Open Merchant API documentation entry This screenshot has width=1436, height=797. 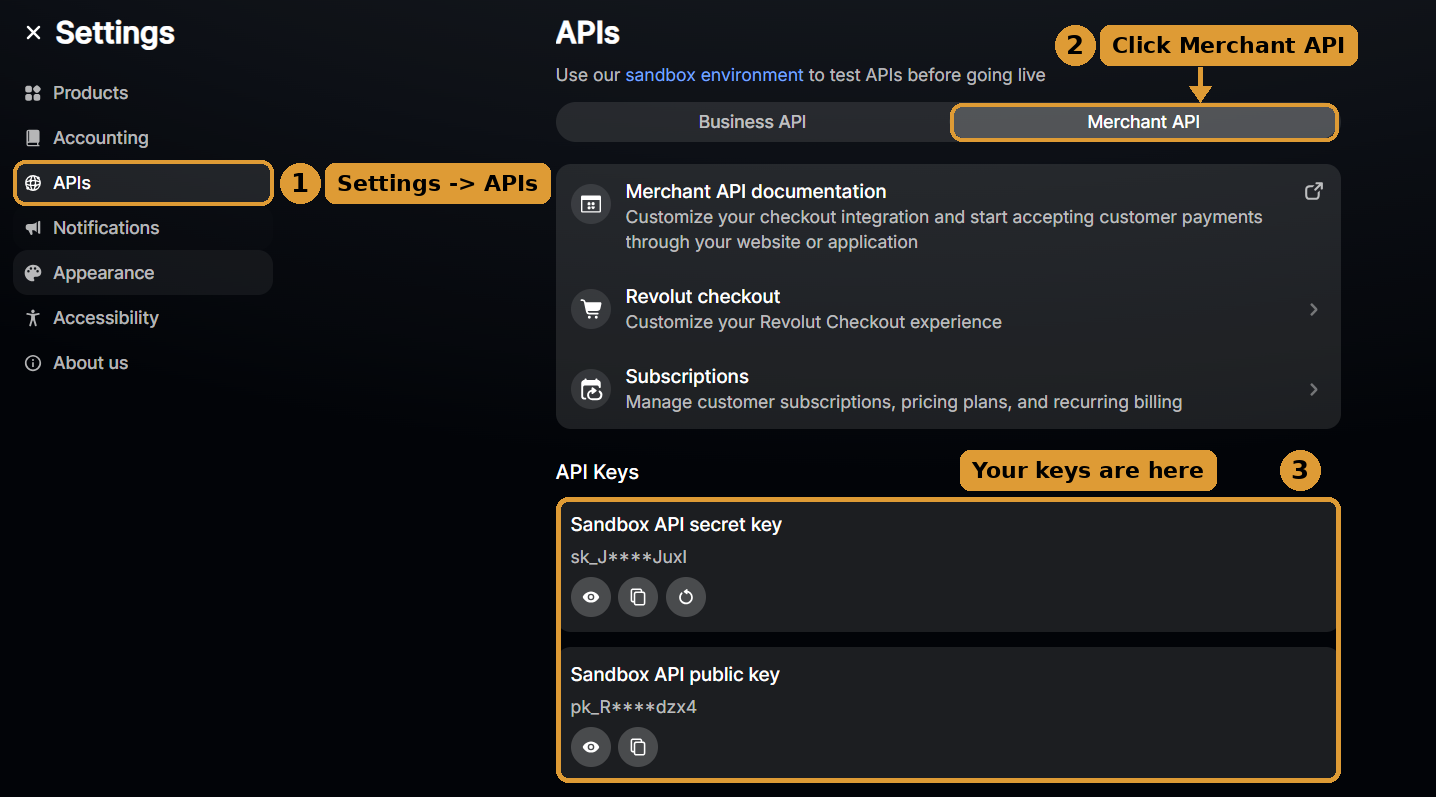click(948, 216)
